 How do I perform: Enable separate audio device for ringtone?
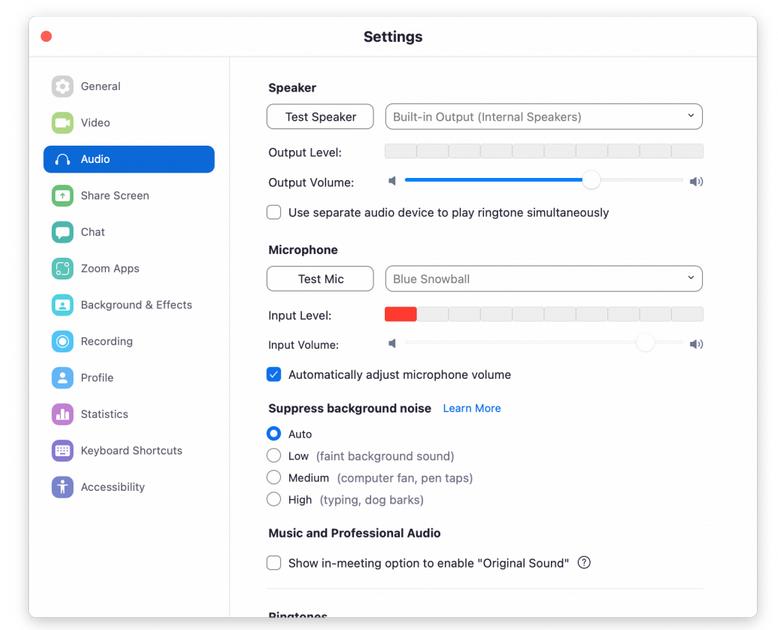tap(274, 212)
